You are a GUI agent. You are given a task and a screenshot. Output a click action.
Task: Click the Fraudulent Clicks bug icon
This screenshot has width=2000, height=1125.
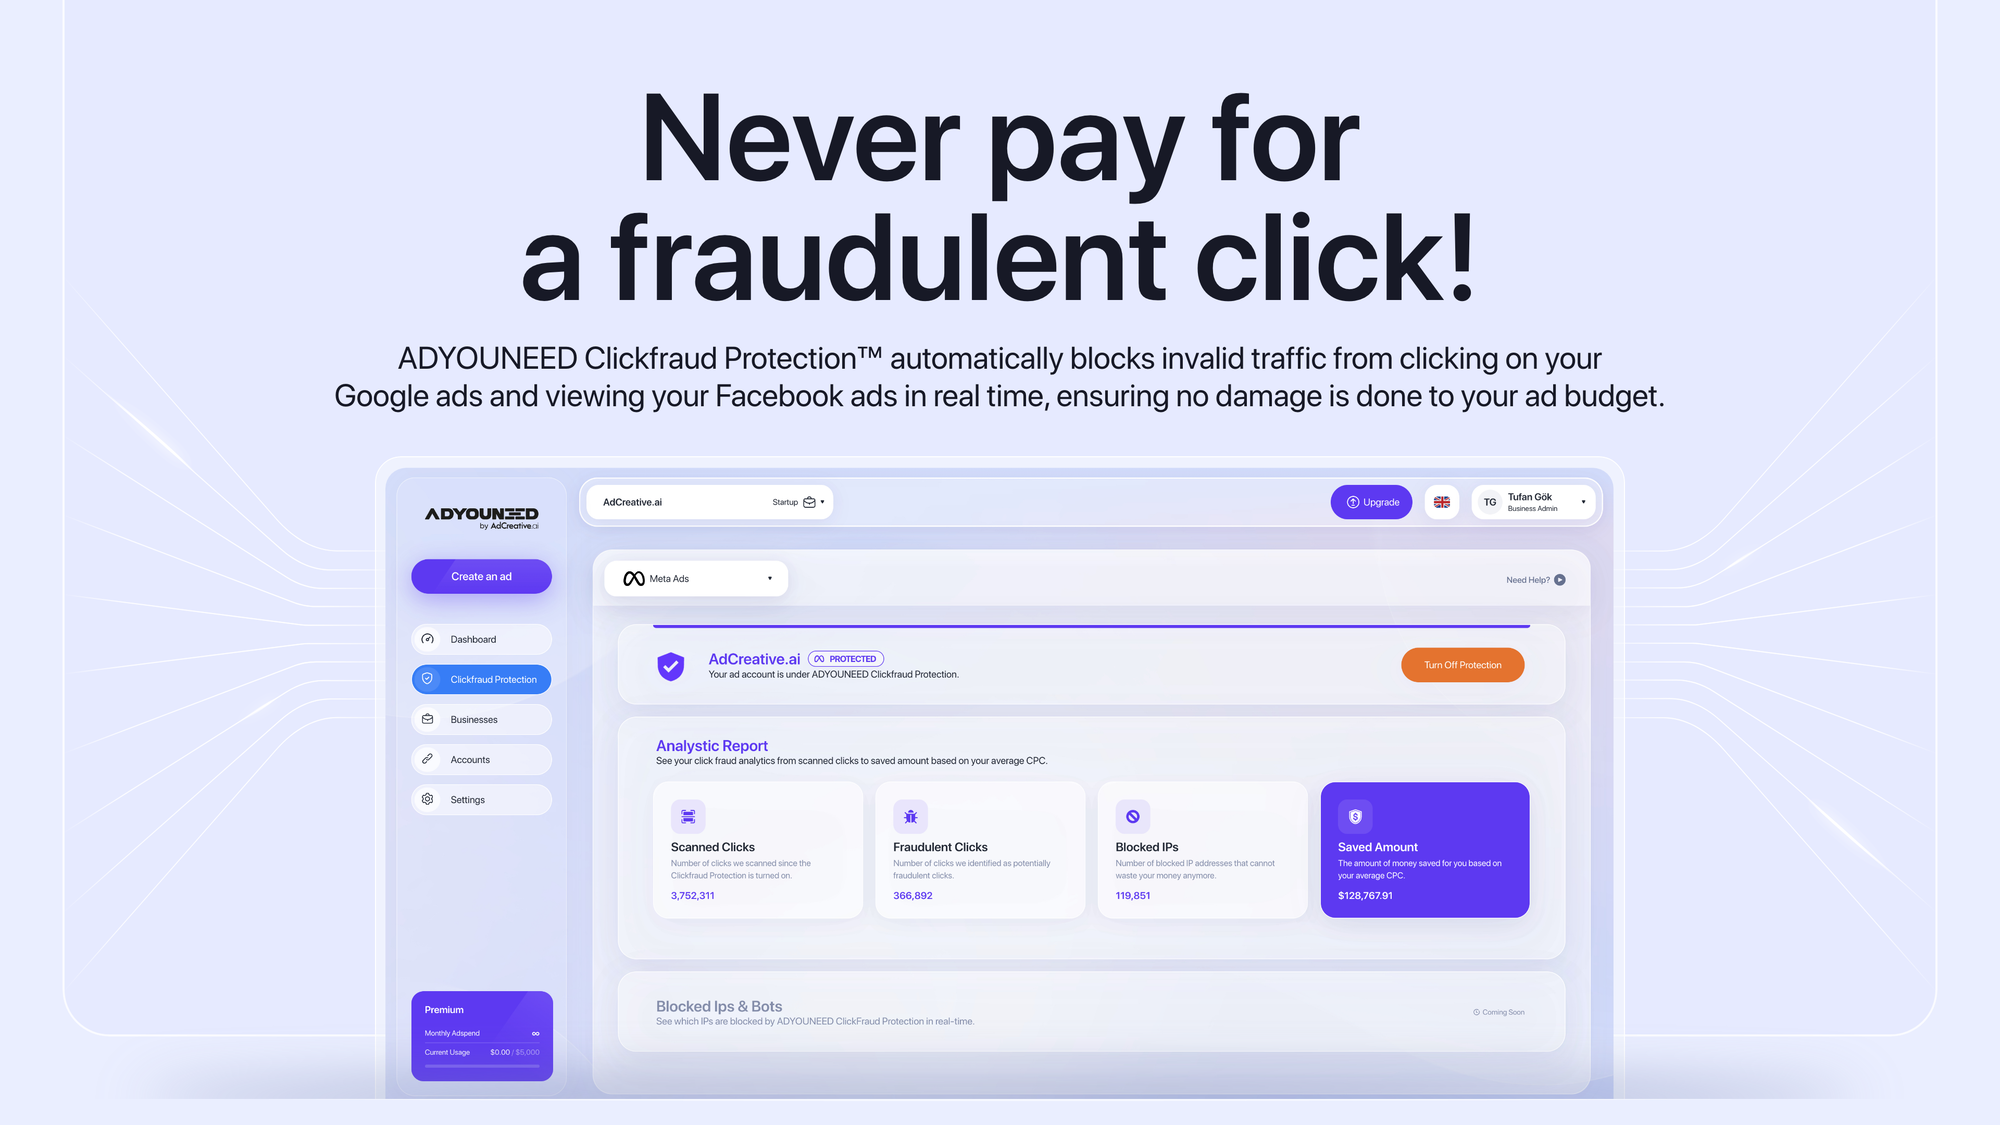coord(909,817)
